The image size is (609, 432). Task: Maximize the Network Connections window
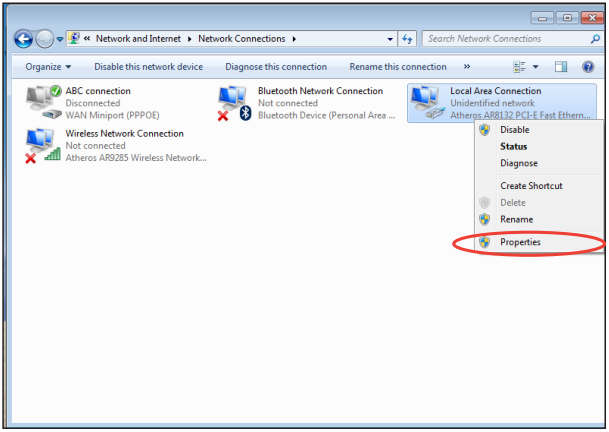(567, 18)
